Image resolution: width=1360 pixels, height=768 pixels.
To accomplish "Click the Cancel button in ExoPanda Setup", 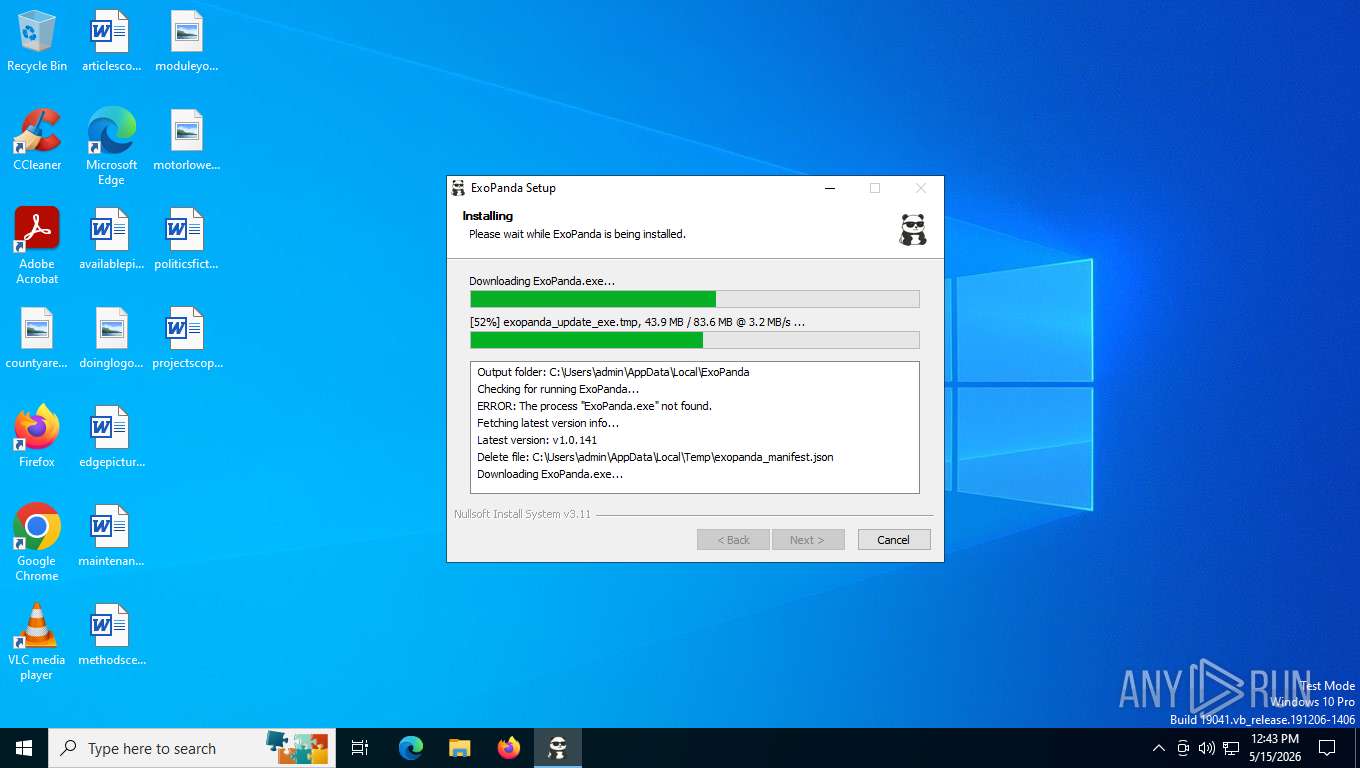I will point(894,540).
